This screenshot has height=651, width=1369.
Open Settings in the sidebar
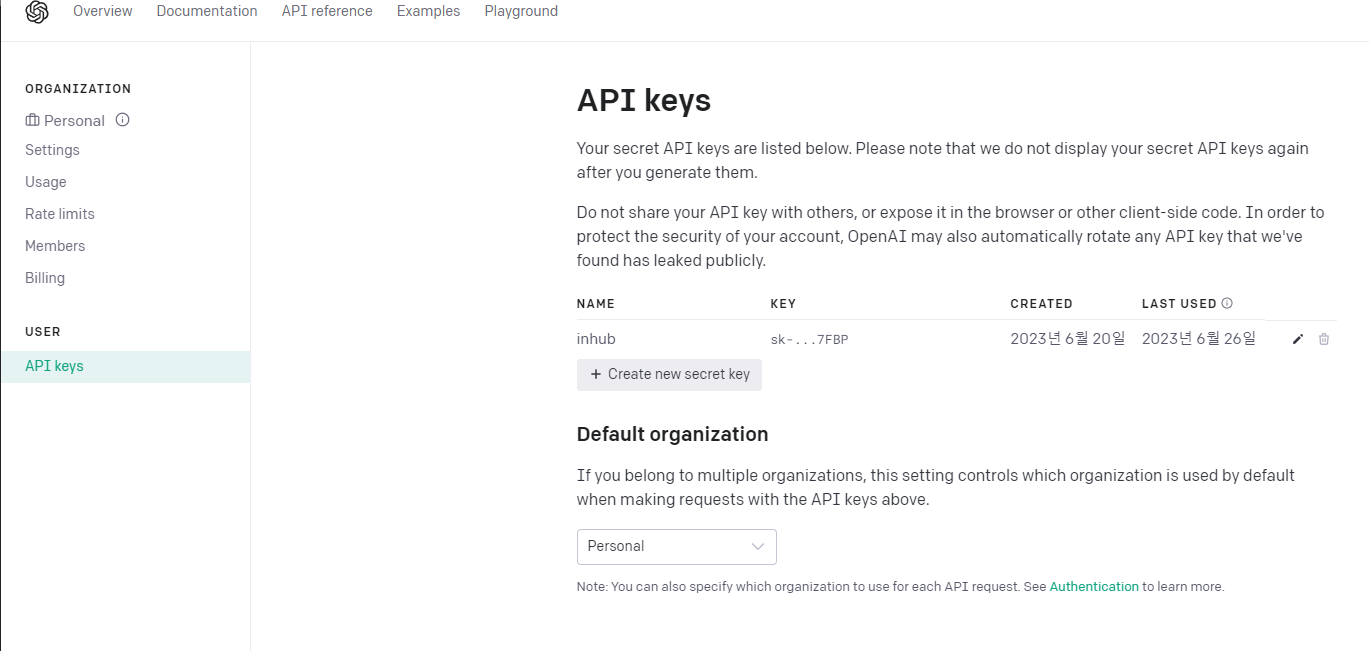(x=52, y=150)
